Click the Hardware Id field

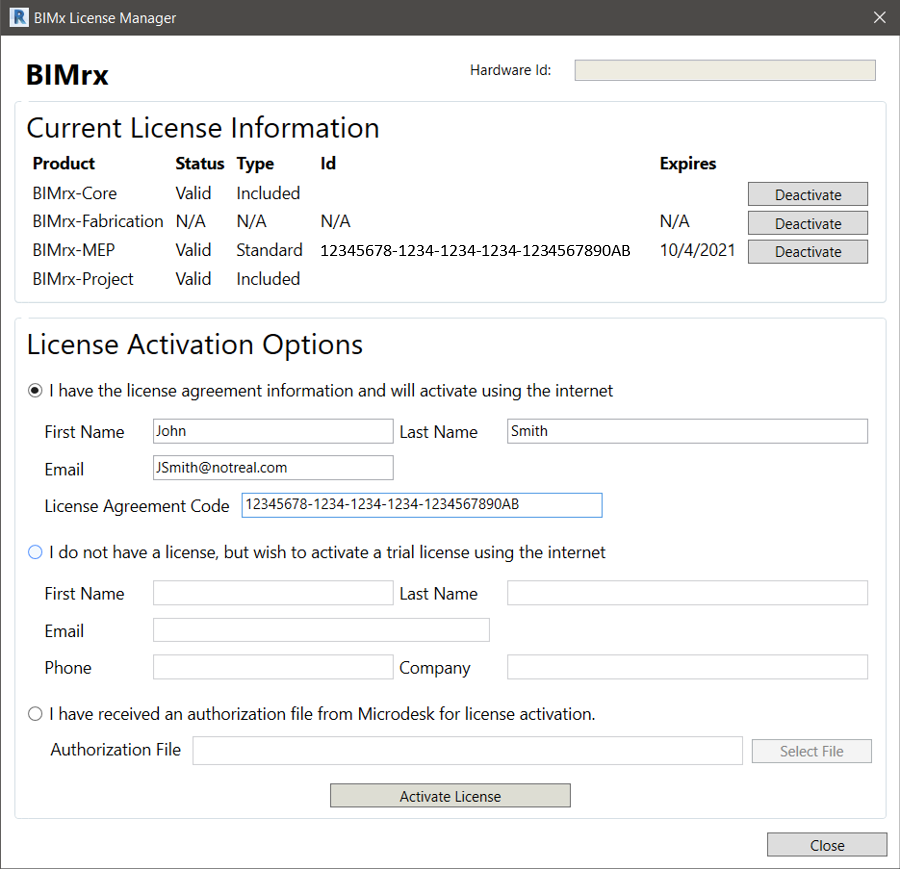click(725, 70)
